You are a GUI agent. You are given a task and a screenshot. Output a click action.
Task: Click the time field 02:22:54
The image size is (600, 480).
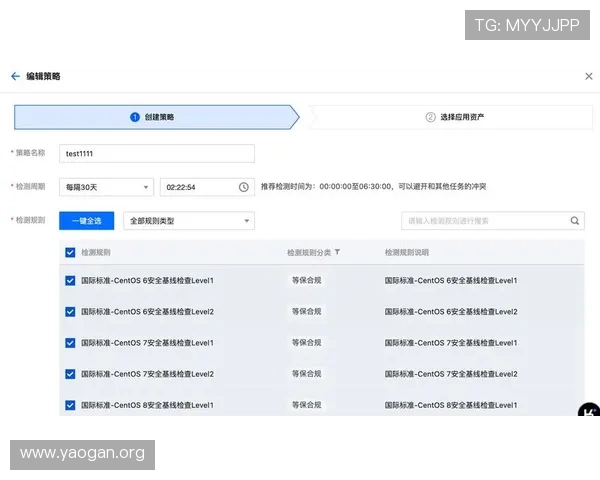coord(207,187)
